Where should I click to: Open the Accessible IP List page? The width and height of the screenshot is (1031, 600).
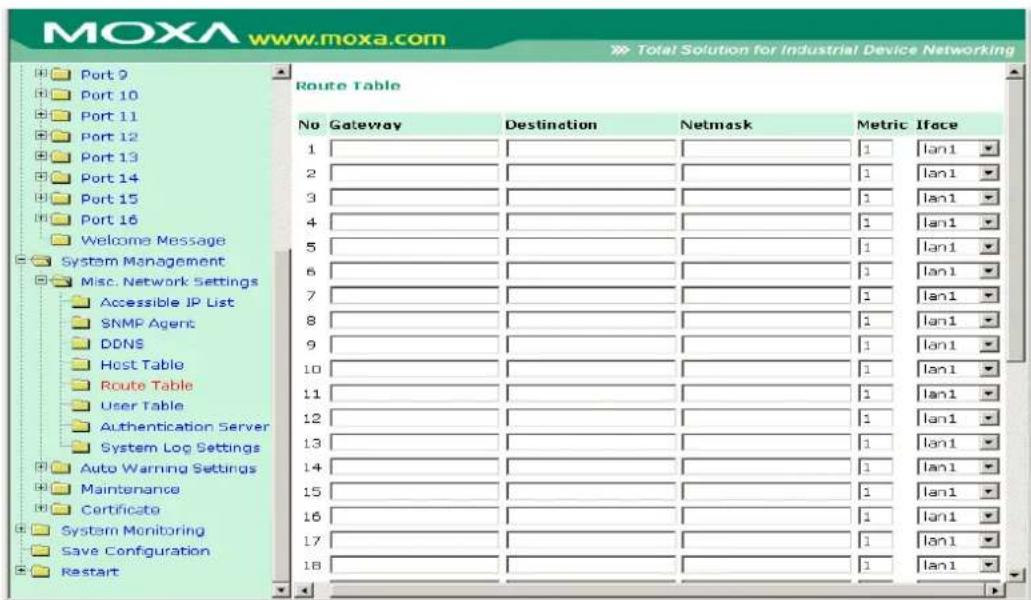[x=167, y=302]
